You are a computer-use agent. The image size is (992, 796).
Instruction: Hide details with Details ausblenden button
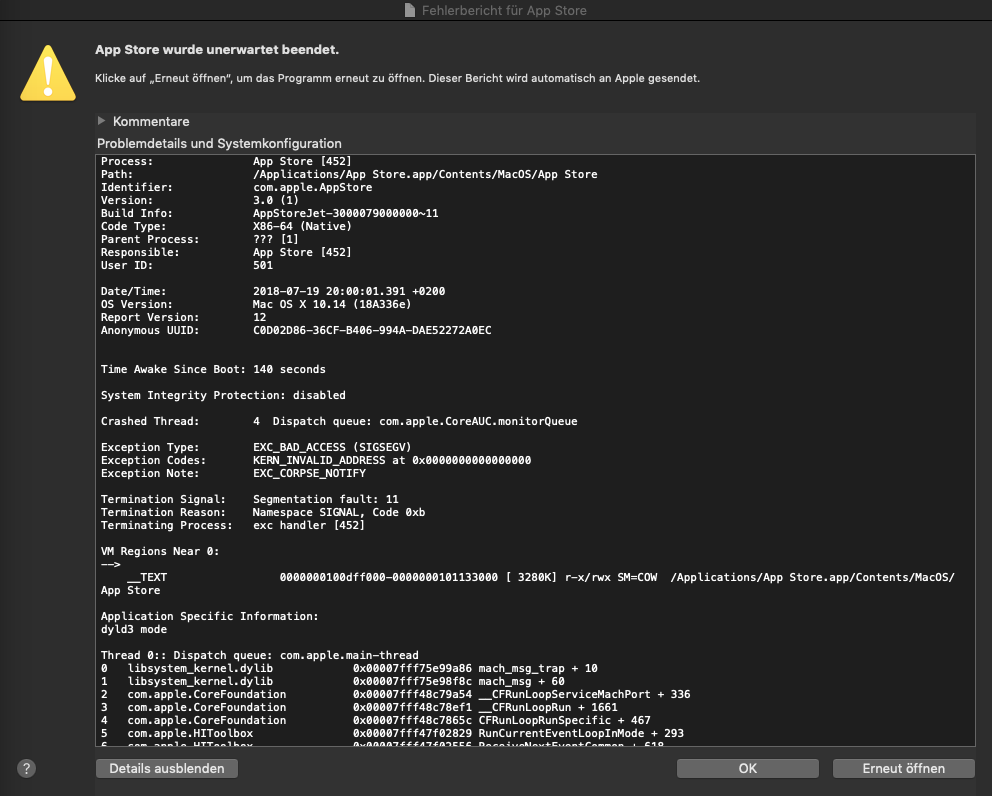click(167, 768)
